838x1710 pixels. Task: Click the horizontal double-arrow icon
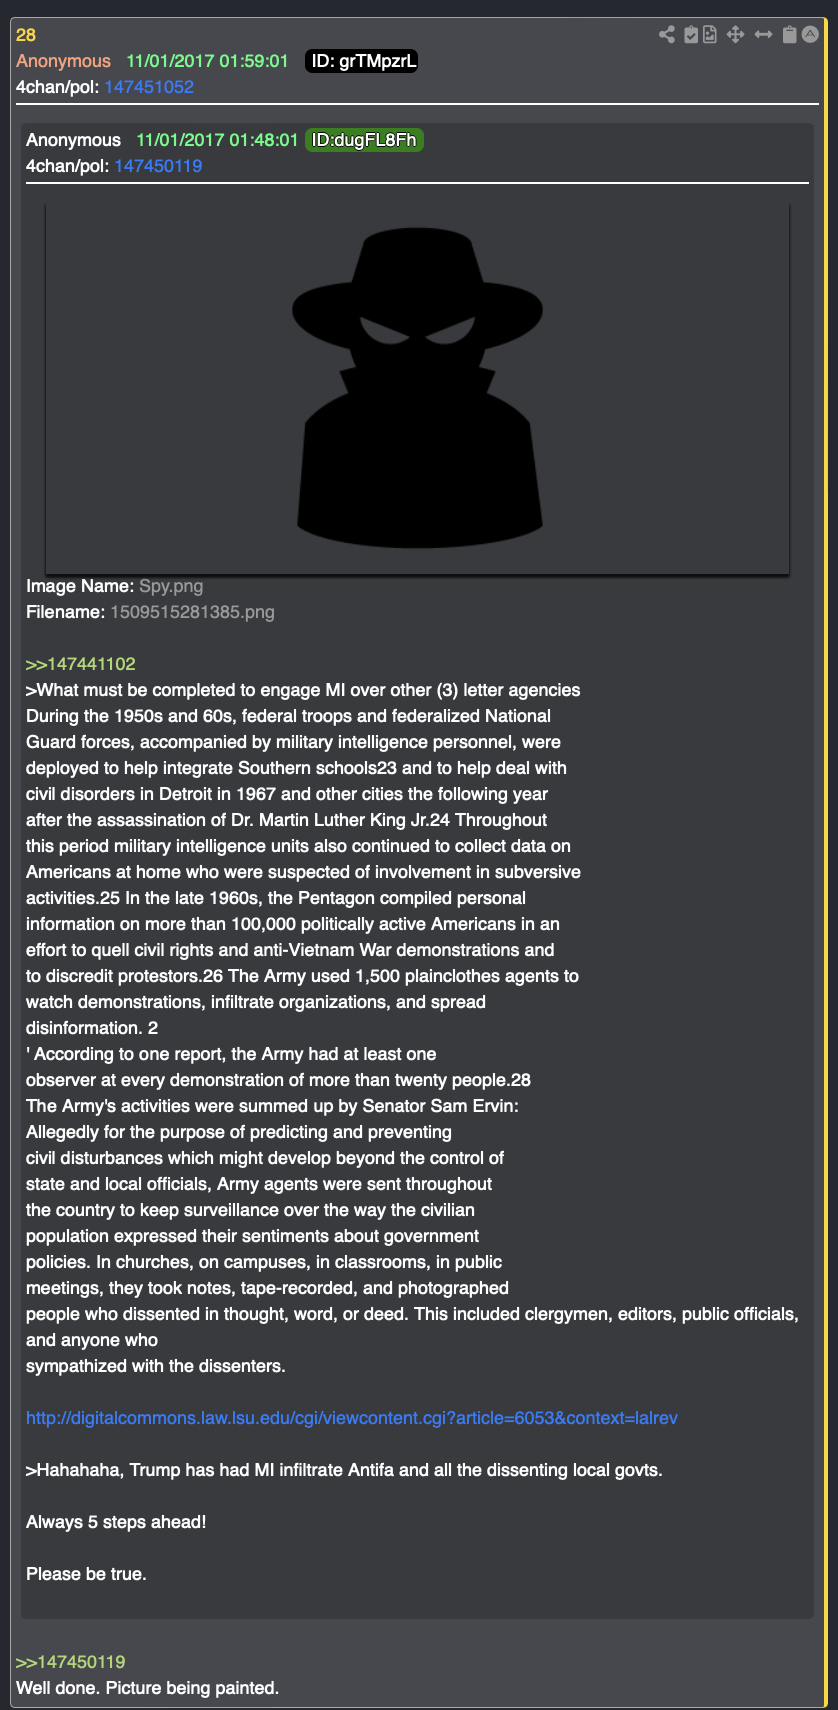[x=763, y=35]
